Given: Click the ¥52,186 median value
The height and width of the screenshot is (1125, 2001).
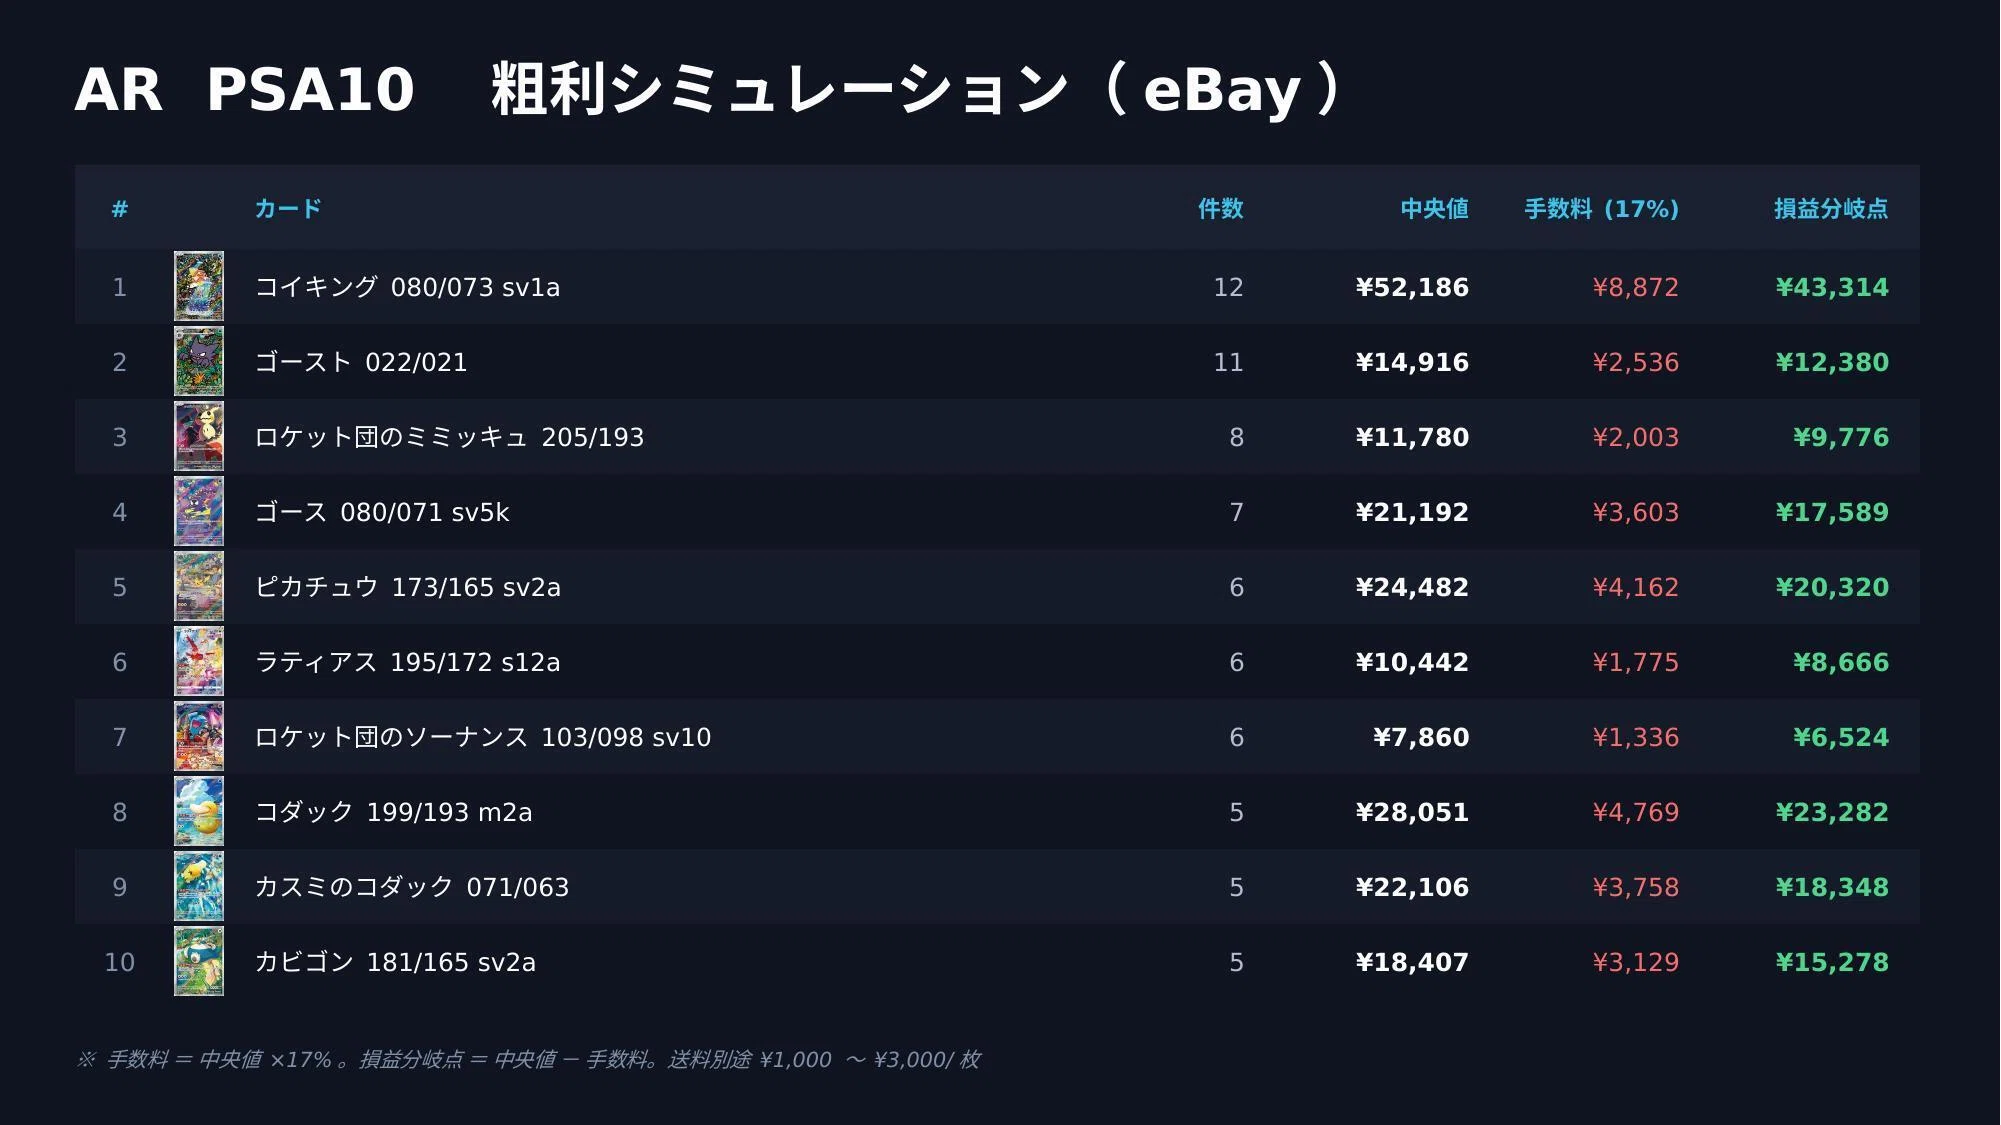Looking at the screenshot, I should point(1412,287).
